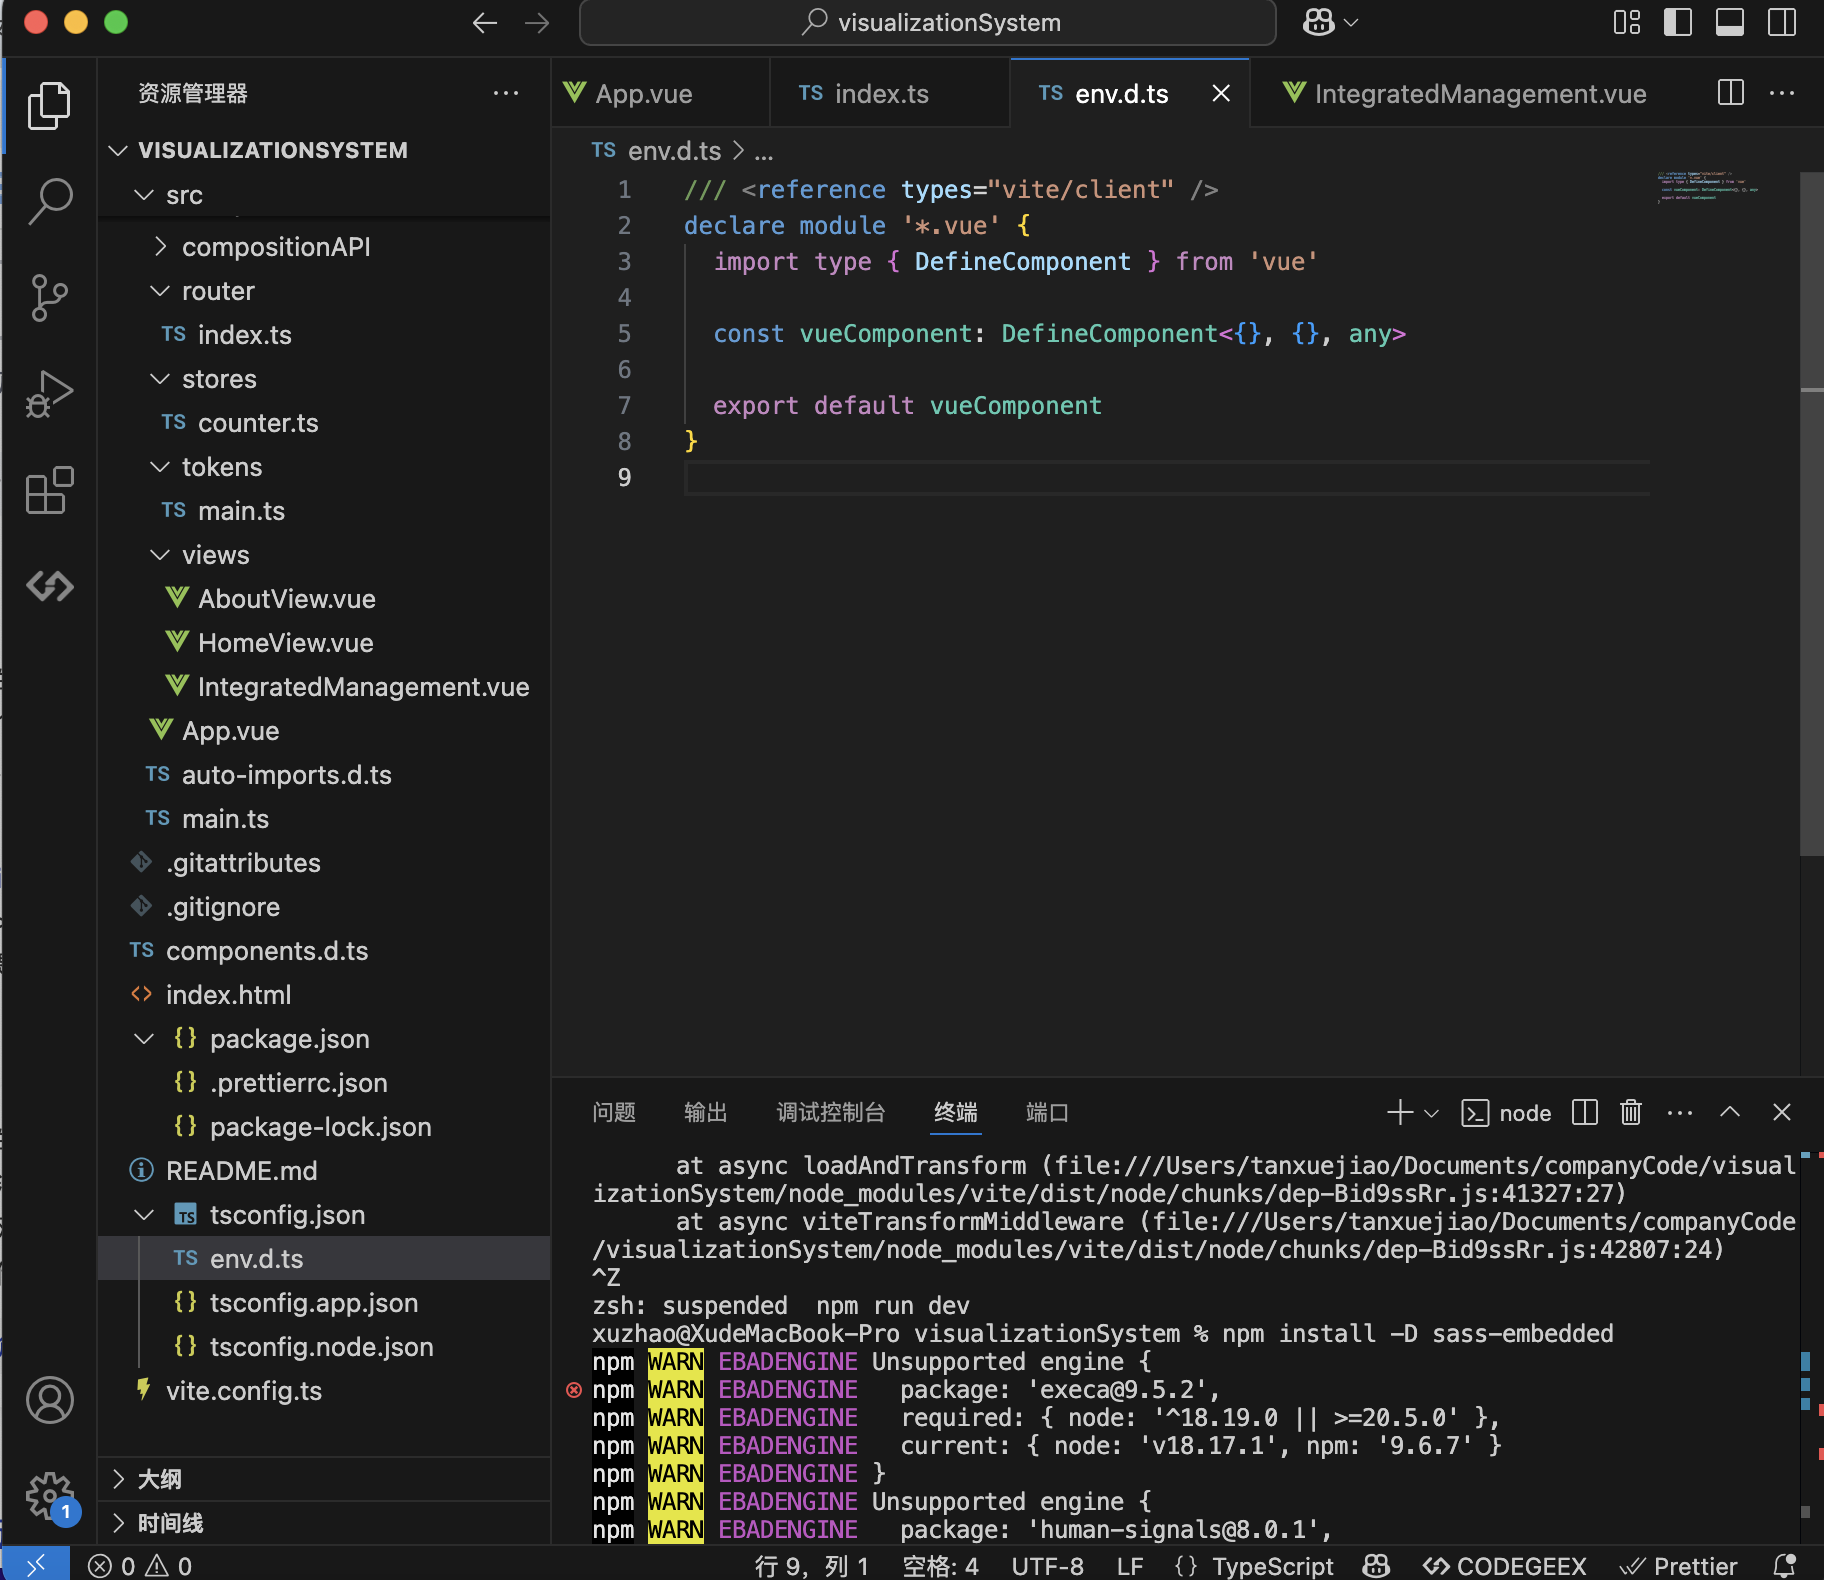Collapse nested files under package.json
Viewport: 1824px width, 1580px height.
pyautogui.click(x=144, y=1039)
